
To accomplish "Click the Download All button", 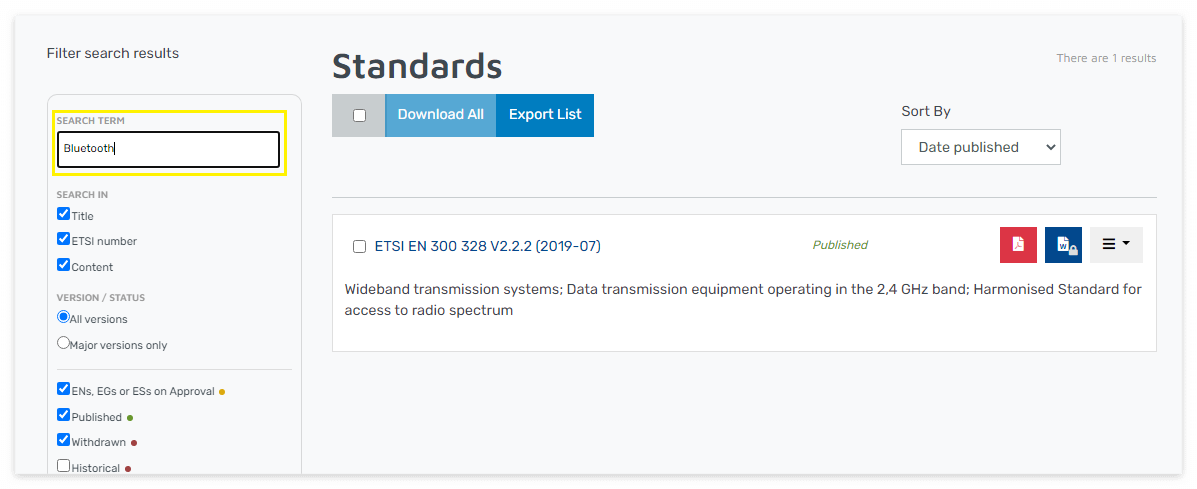I will pos(440,115).
